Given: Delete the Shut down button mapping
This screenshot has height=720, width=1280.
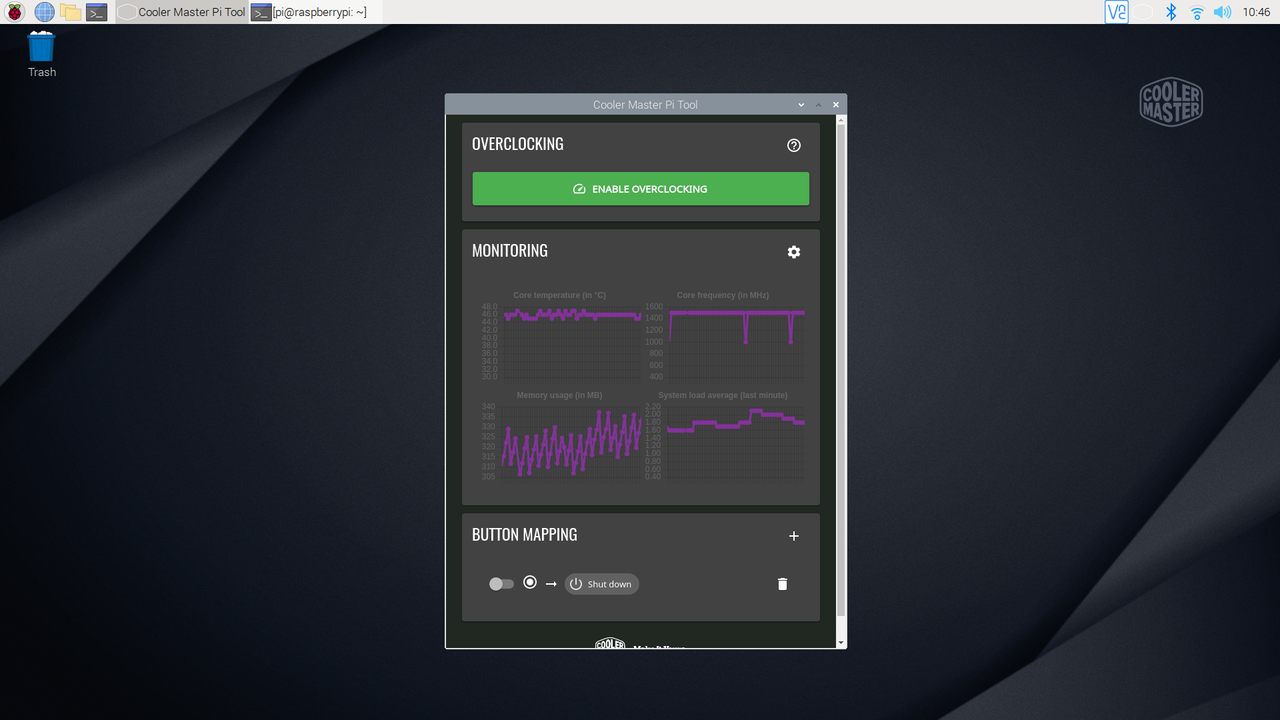Looking at the screenshot, I should (782, 584).
